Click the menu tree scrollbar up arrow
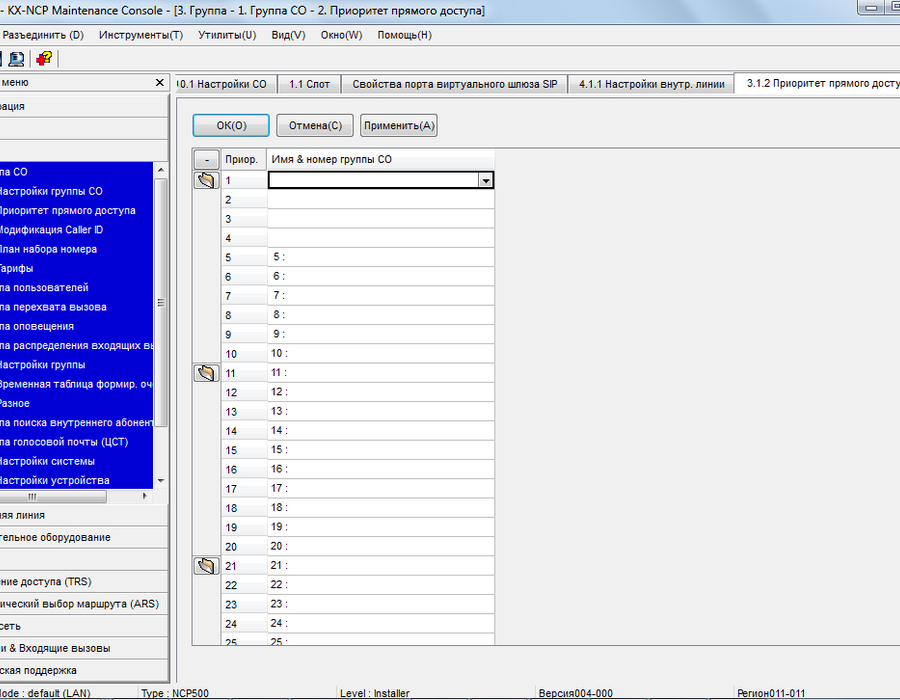Screen dimensions: 900x700 [161, 170]
